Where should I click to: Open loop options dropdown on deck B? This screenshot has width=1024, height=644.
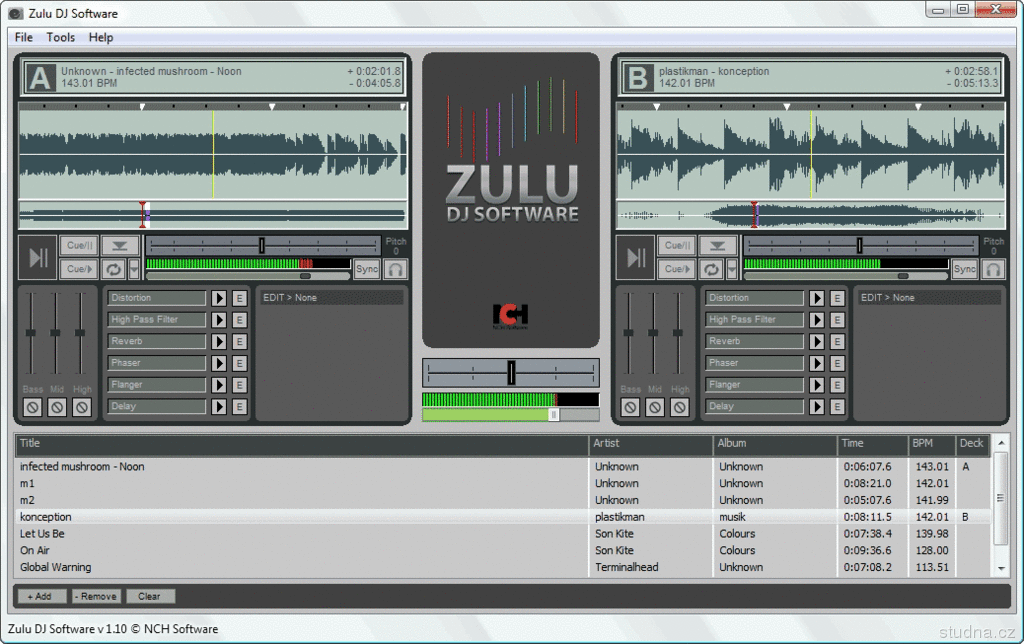[732, 269]
